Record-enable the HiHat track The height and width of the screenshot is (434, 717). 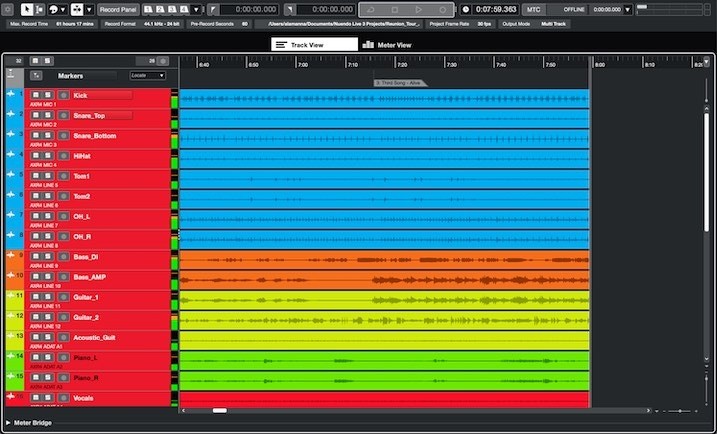pos(64,155)
